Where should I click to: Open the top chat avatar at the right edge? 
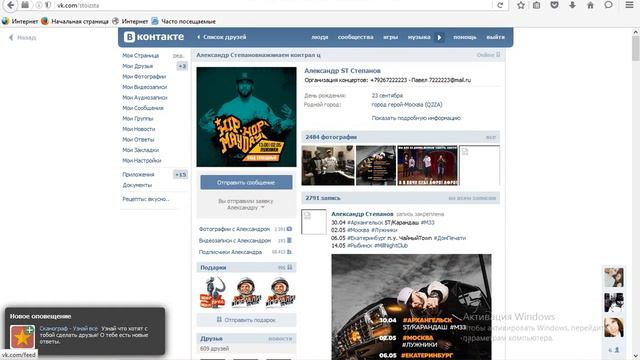click(x=613, y=278)
